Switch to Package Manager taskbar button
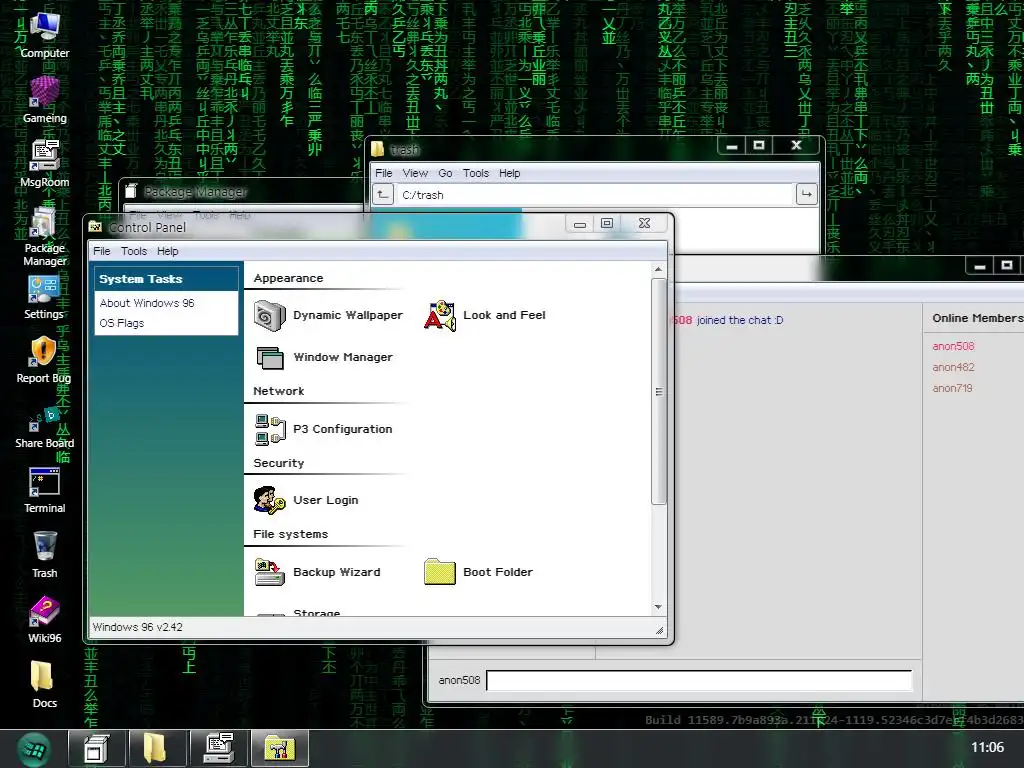This screenshot has width=1024, height=768. (x=97, y=748)
